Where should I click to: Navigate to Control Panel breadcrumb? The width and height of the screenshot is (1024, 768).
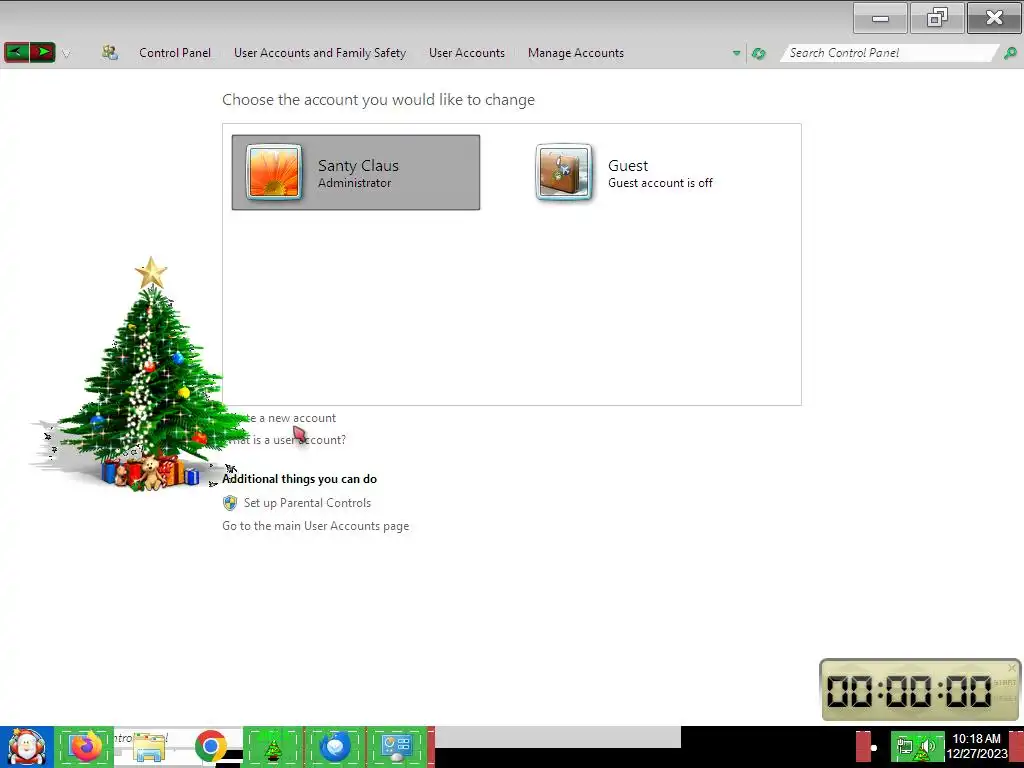[x=175, y=53]
